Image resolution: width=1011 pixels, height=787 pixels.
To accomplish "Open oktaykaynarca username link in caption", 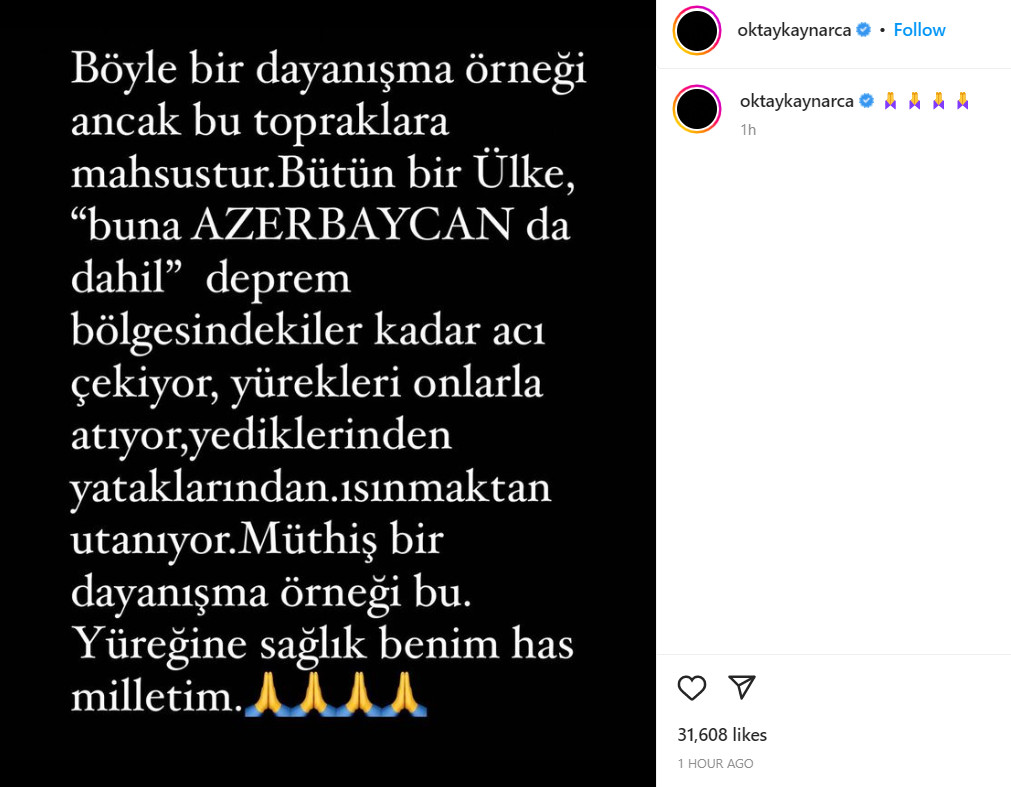I will 796,101.
